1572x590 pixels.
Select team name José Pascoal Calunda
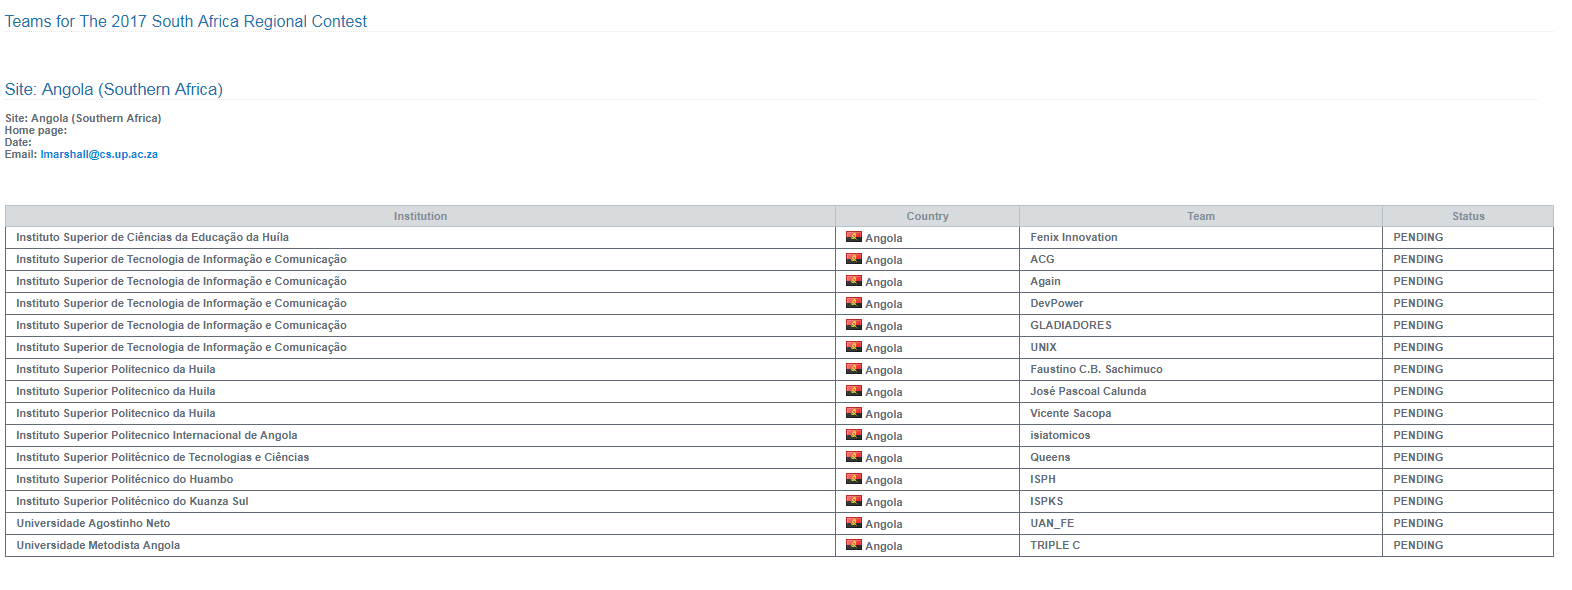[1088, 391]
